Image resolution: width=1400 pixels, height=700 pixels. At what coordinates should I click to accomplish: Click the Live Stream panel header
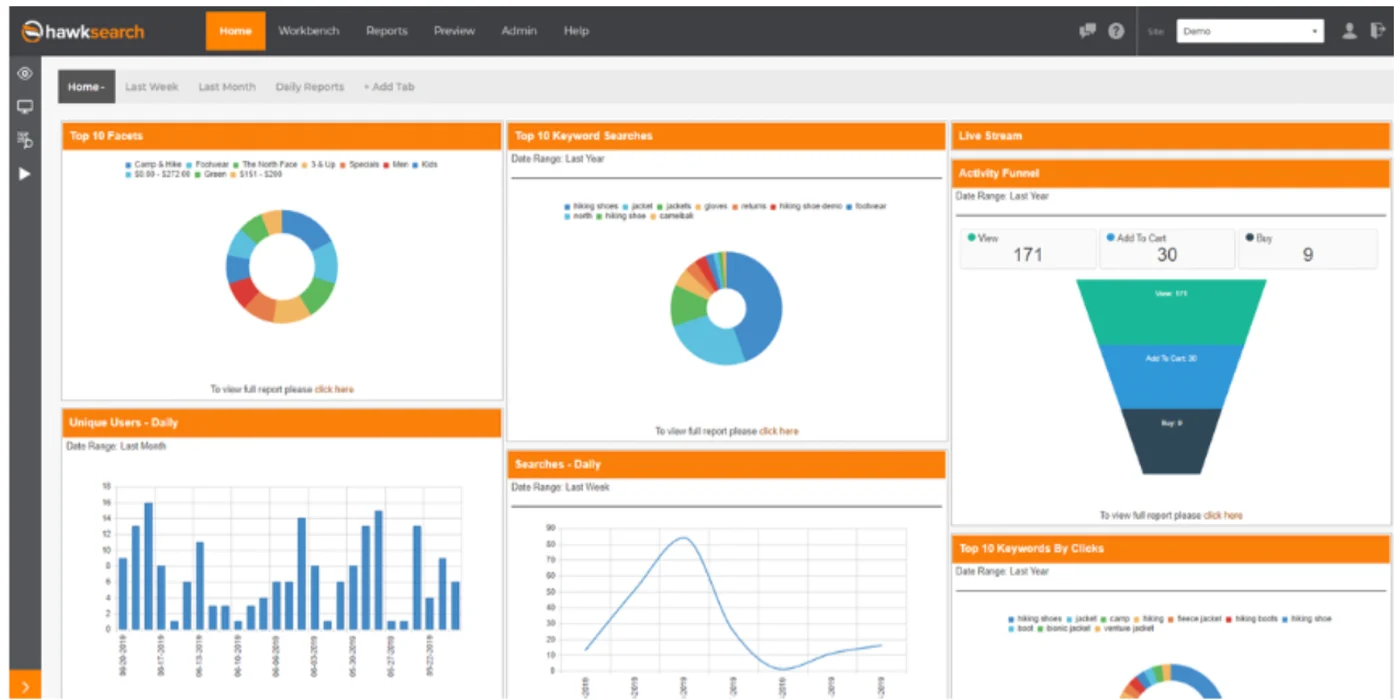point(1171,136)
